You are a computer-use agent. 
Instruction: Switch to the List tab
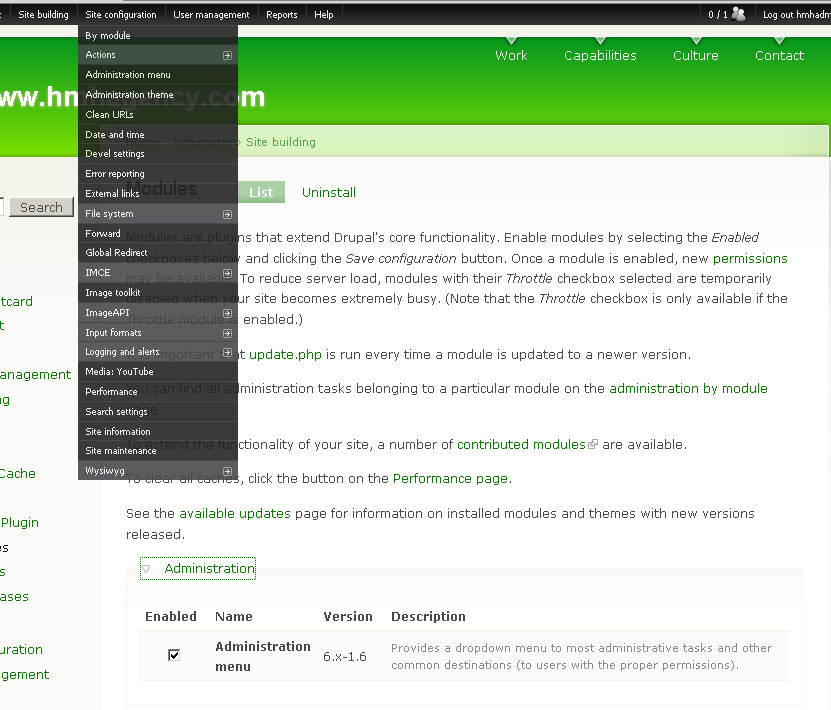click(262, 191)
